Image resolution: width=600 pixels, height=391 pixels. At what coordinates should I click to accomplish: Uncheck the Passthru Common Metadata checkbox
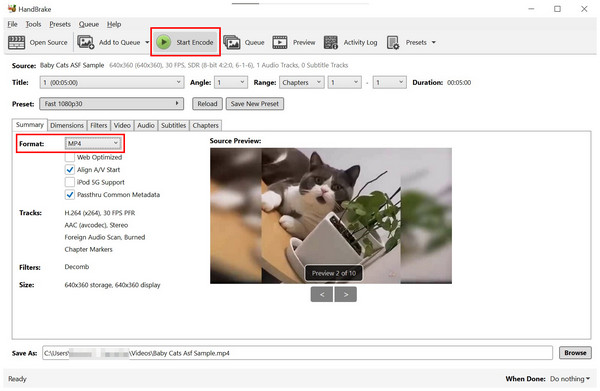click(x=70, y=195)
